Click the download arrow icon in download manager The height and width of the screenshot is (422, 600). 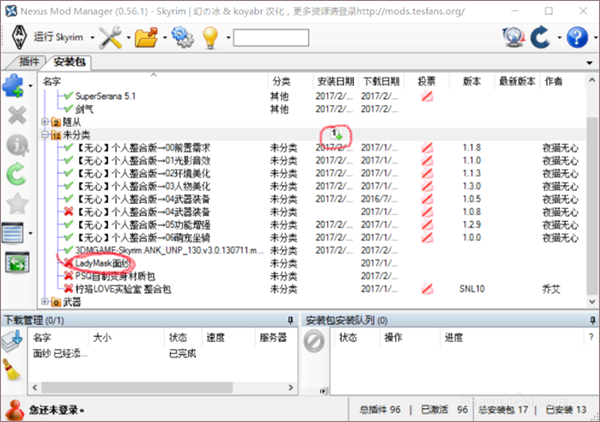tap(12, 341)
